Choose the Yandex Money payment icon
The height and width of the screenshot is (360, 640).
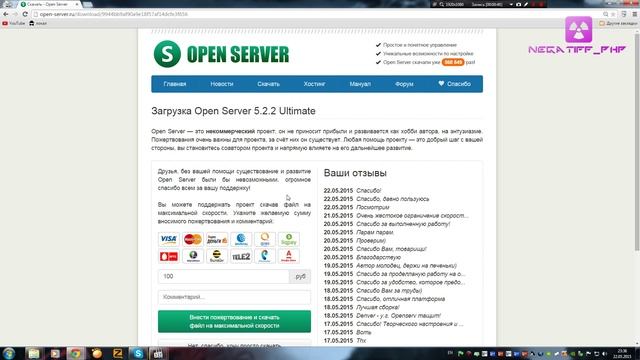tap(217, 239)
